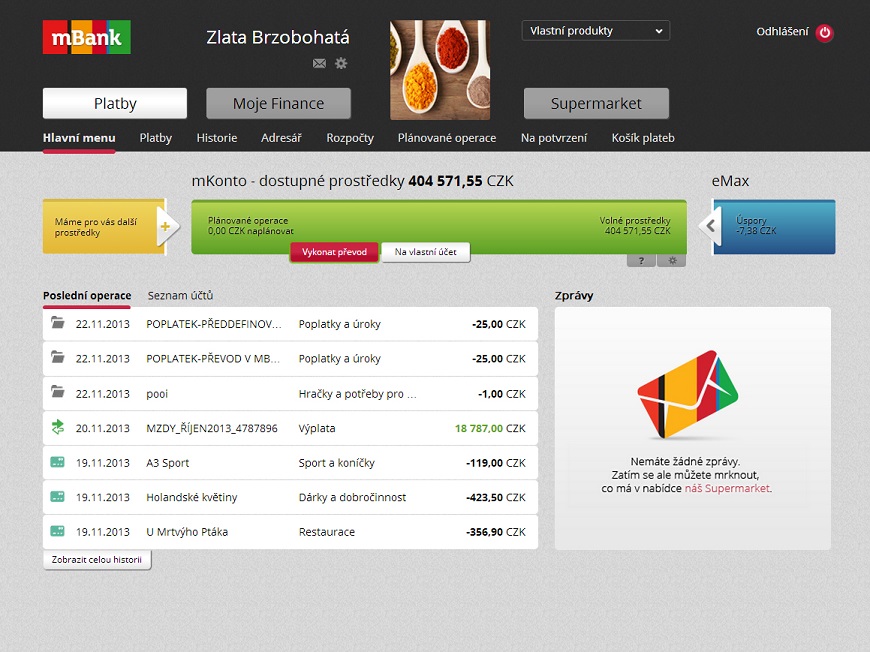Click the transfer arrows icon of MZDY payment
The height and width of the screenshot is (652, 870).
(58, 428)
